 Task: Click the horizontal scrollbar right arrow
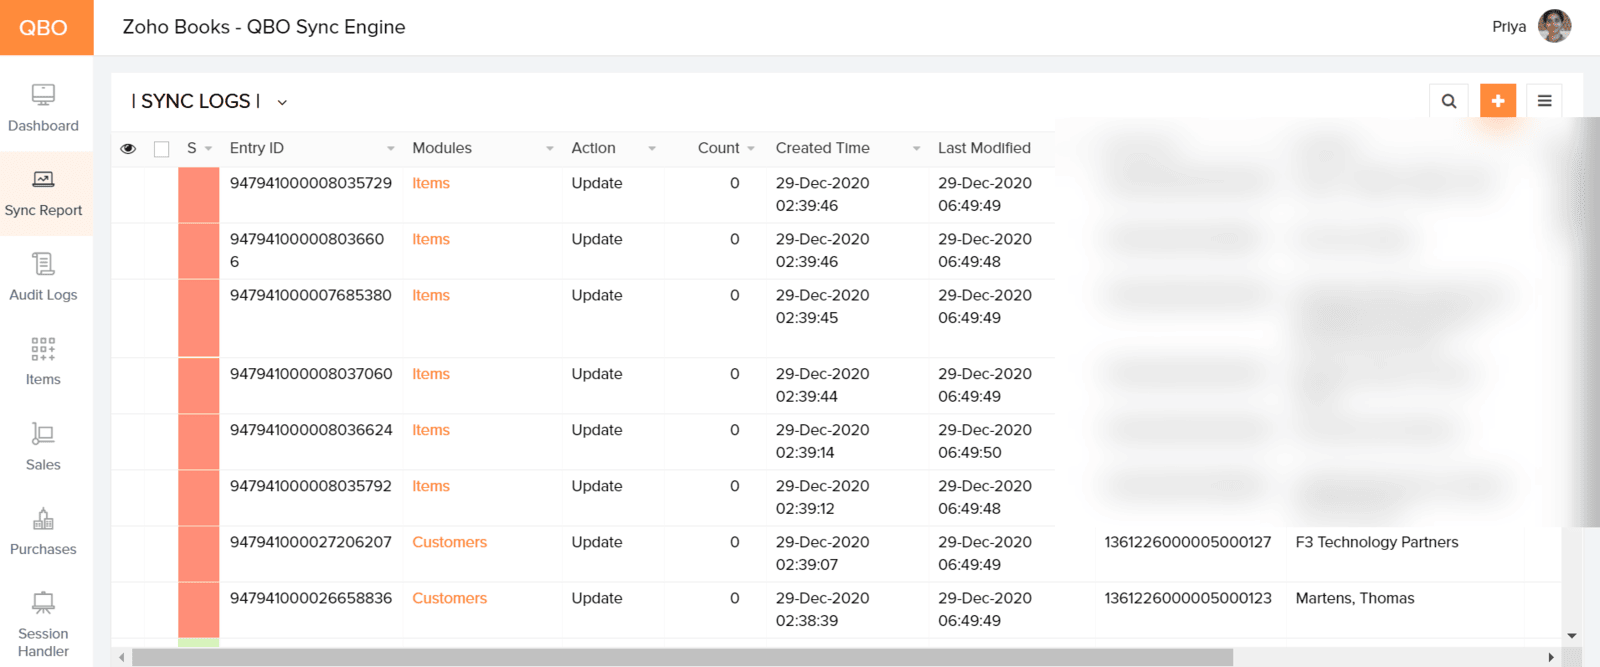(1551, 657)
